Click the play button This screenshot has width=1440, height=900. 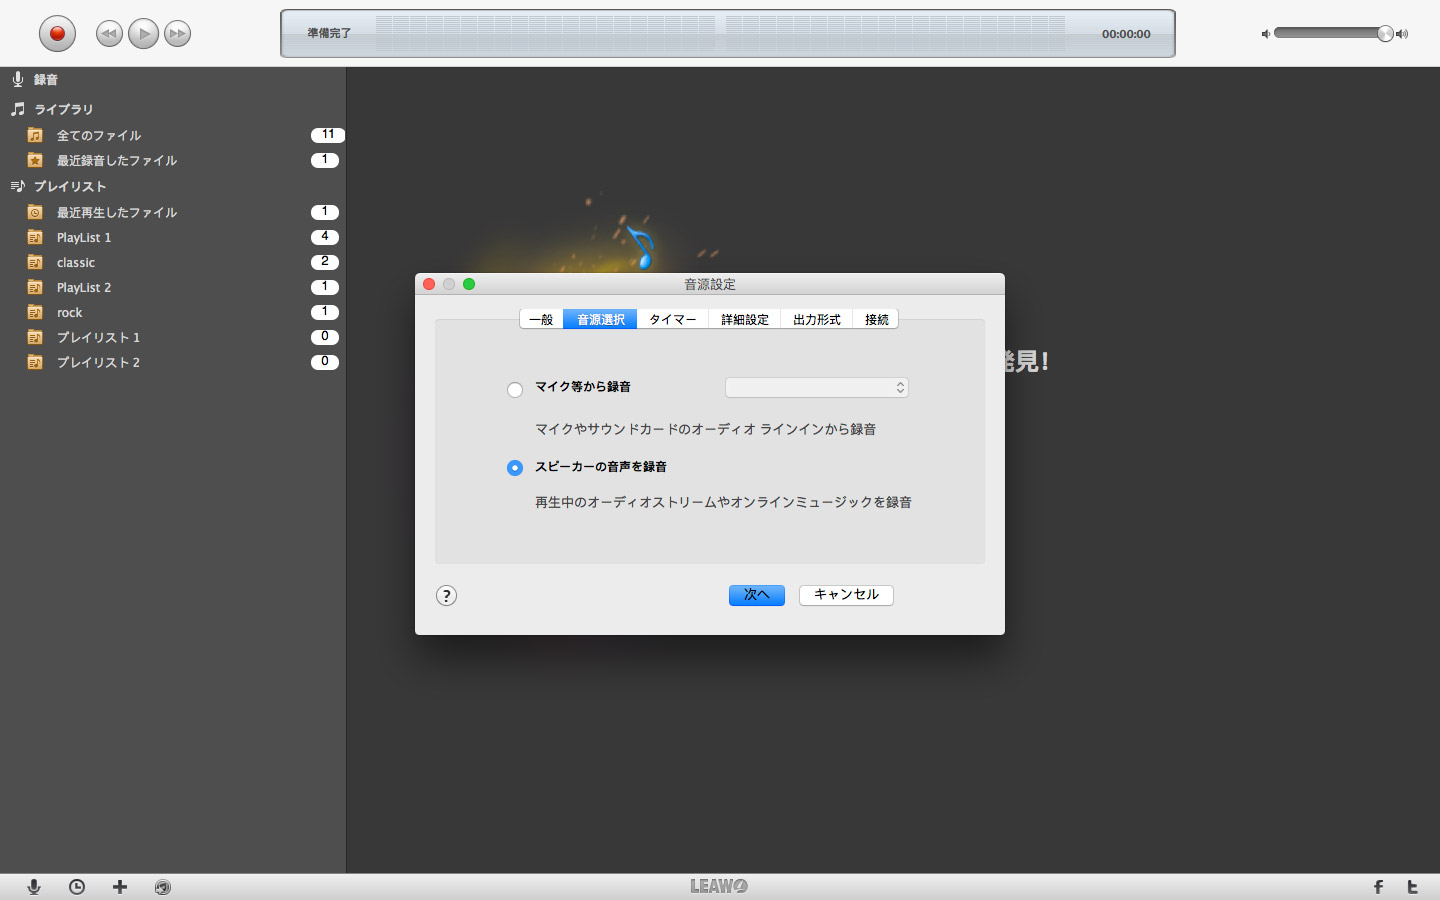point(143,34)
